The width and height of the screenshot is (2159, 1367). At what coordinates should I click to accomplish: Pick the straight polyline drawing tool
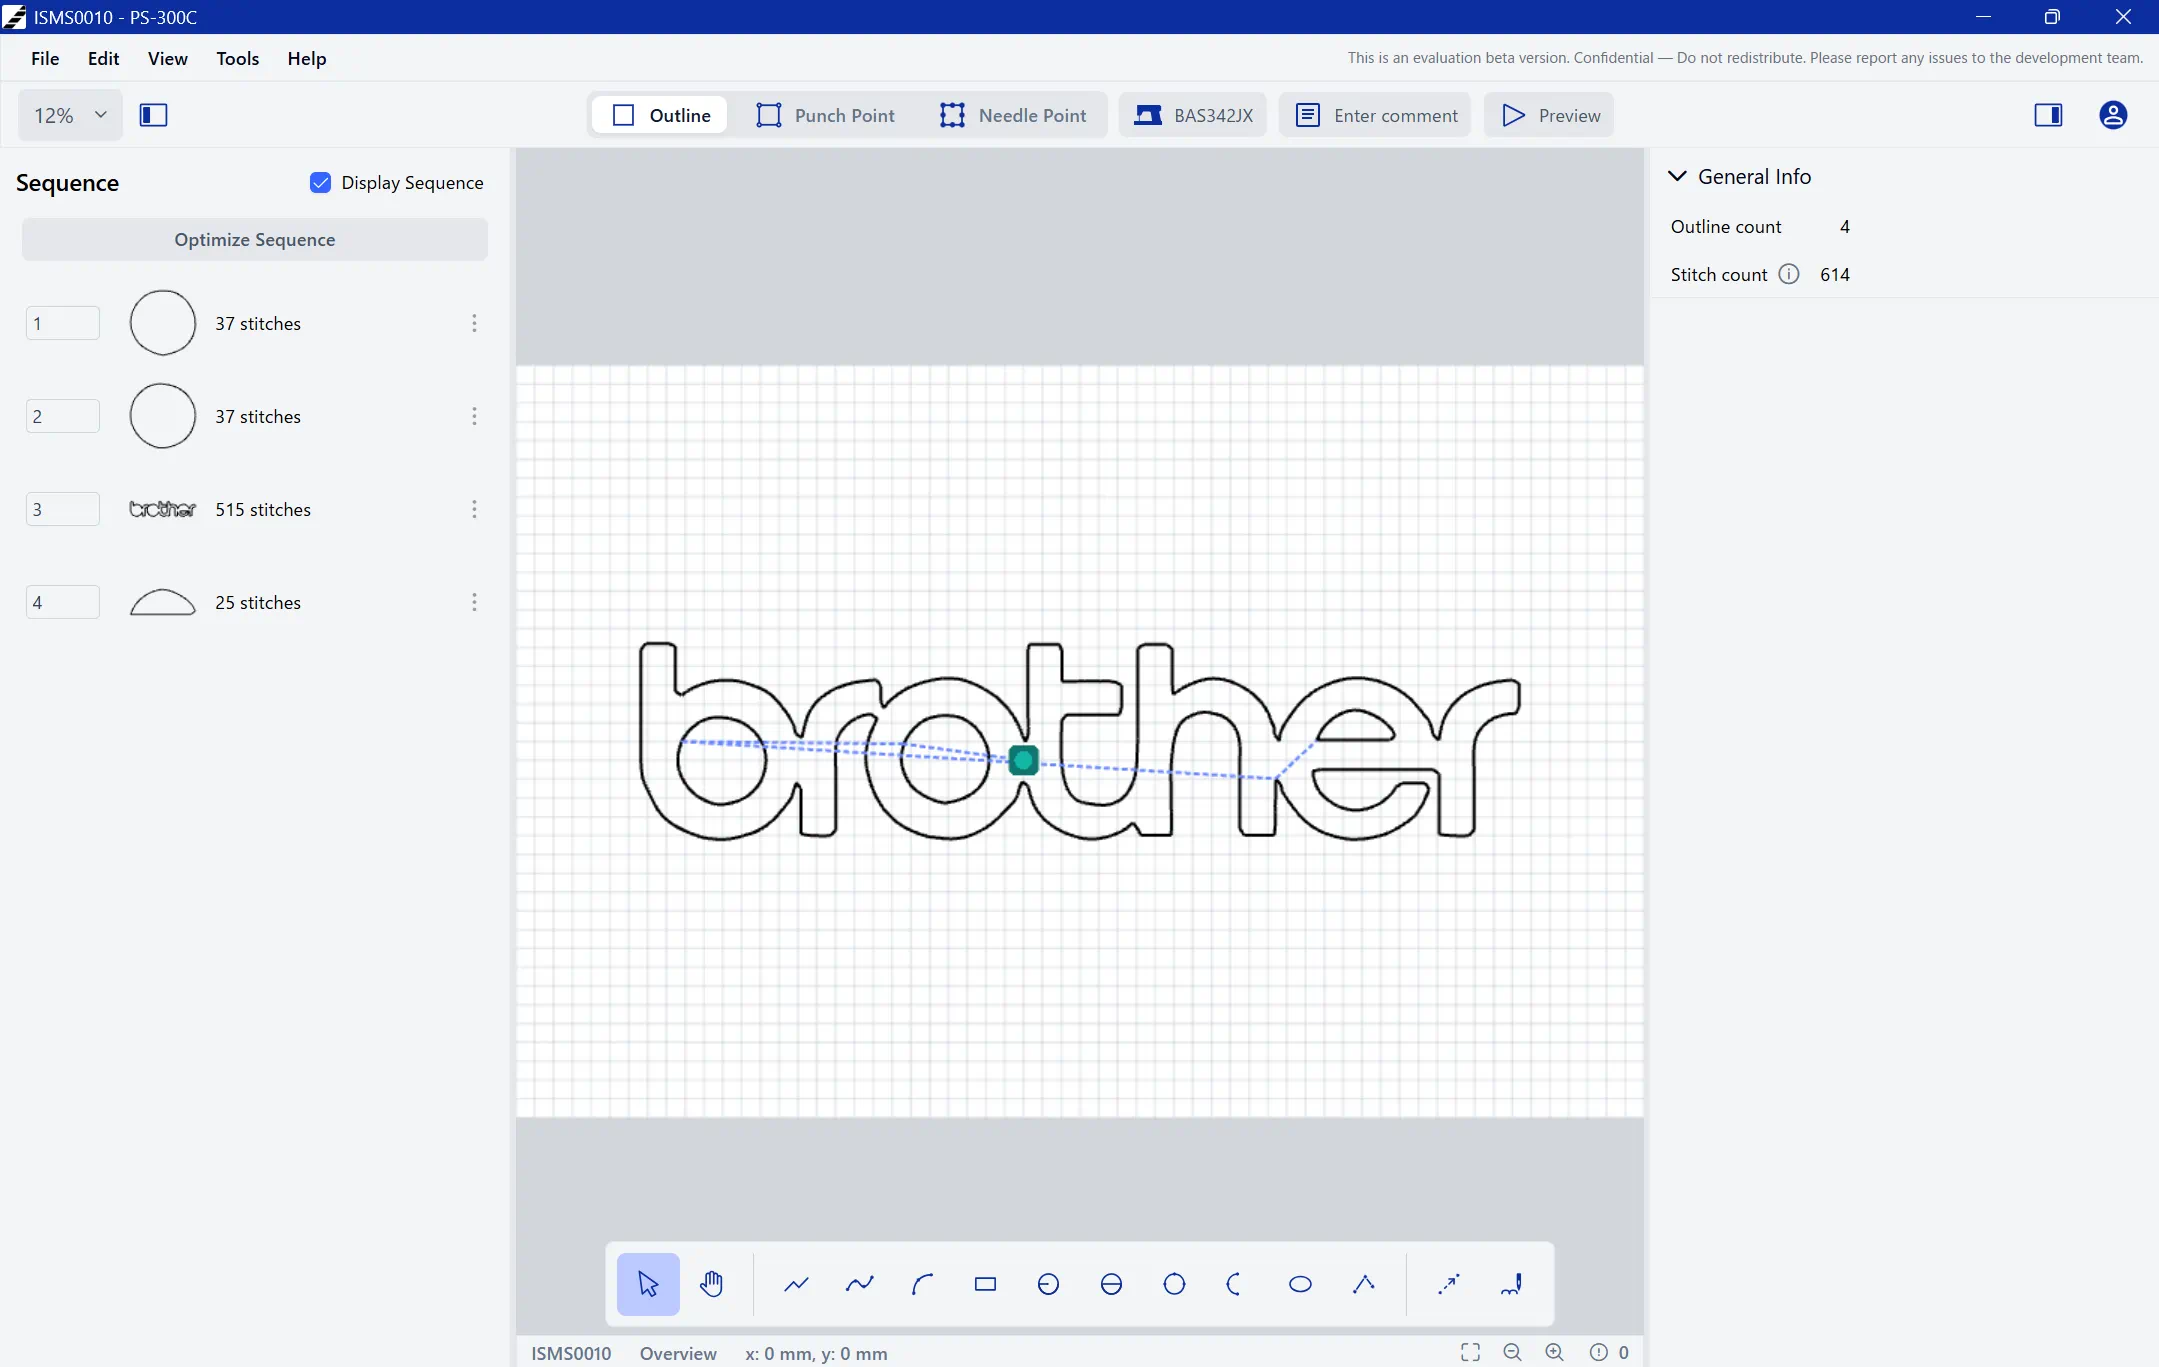796,1284
